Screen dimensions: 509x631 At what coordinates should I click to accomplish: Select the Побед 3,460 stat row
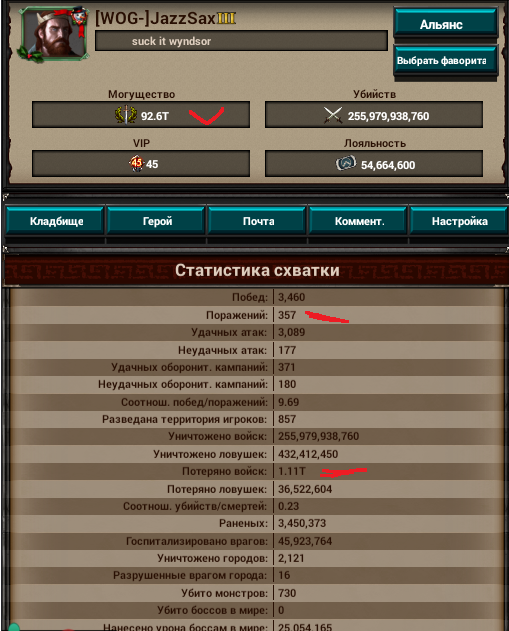point(256,297)
